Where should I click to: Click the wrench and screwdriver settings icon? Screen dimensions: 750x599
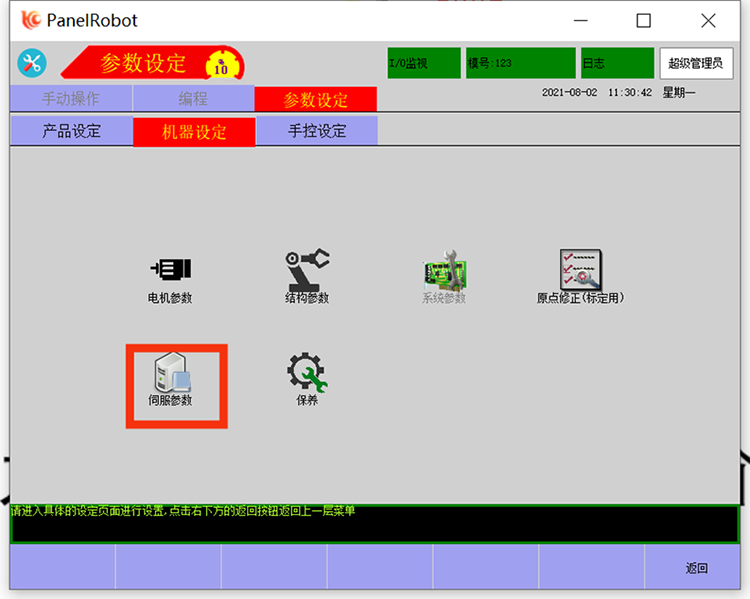pos(32,63)
